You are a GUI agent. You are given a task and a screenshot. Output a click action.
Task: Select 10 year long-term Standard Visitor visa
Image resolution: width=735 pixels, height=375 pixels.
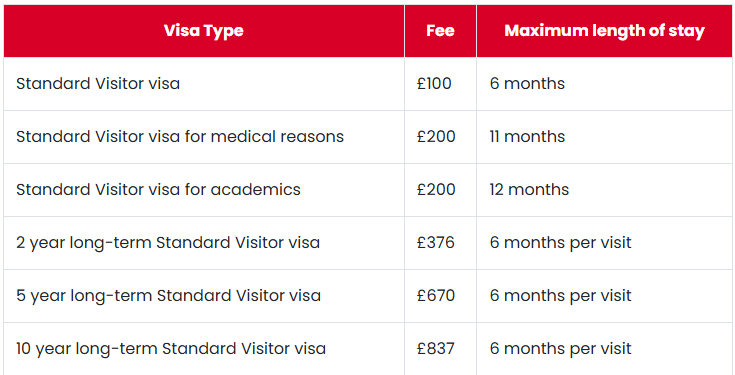pos(171,349)
